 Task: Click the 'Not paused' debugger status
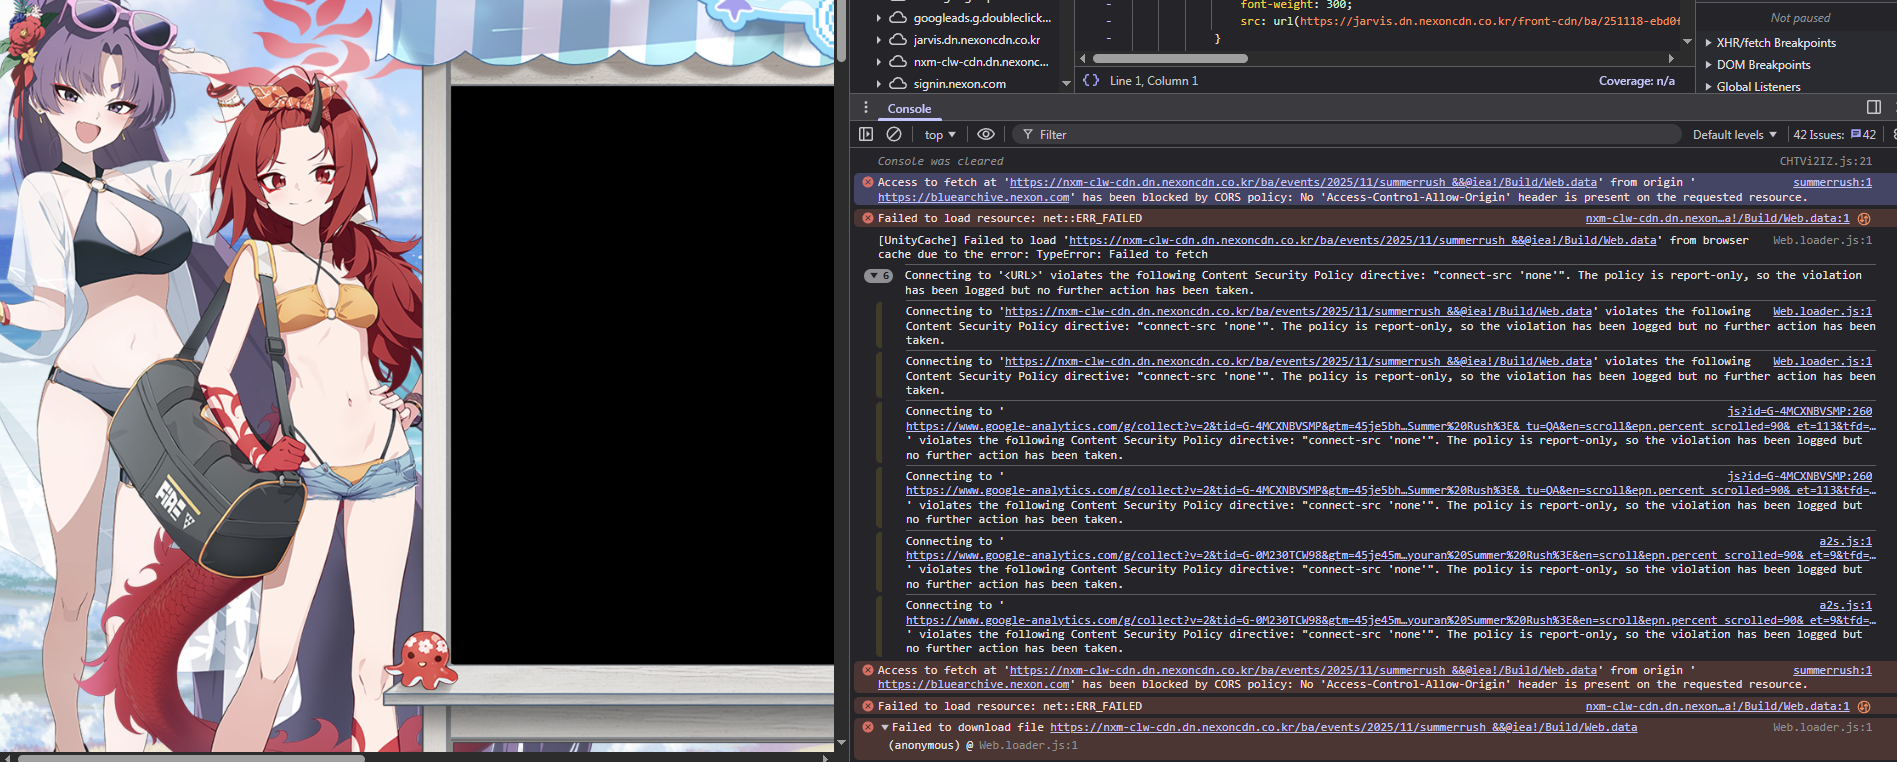coord(1800,18)
